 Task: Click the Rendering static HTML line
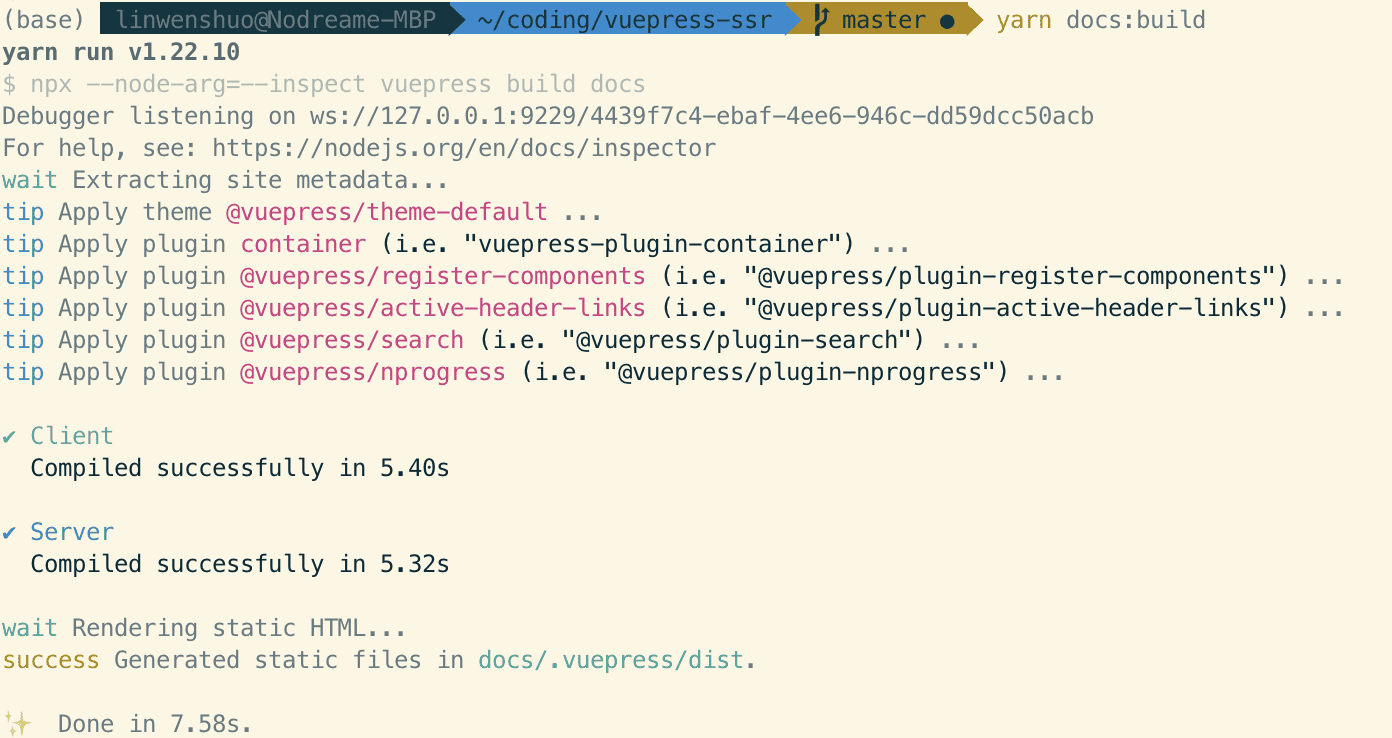tap(205, 628)
